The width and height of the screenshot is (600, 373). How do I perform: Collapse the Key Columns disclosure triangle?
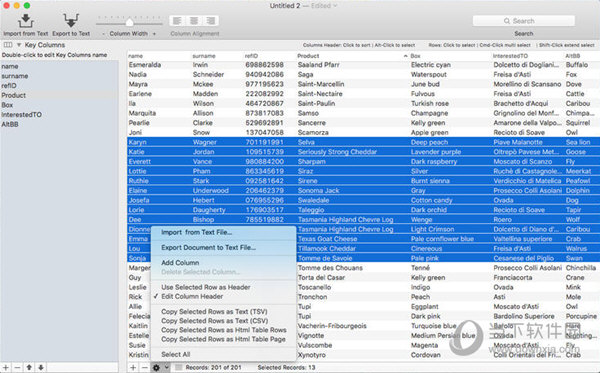pyautogui.click(x=18, y=45)
